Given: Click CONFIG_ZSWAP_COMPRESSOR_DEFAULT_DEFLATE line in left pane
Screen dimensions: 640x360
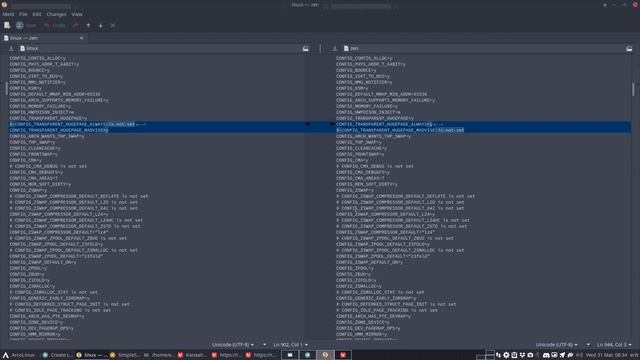Looking at the screenshot, I should 79,196.
